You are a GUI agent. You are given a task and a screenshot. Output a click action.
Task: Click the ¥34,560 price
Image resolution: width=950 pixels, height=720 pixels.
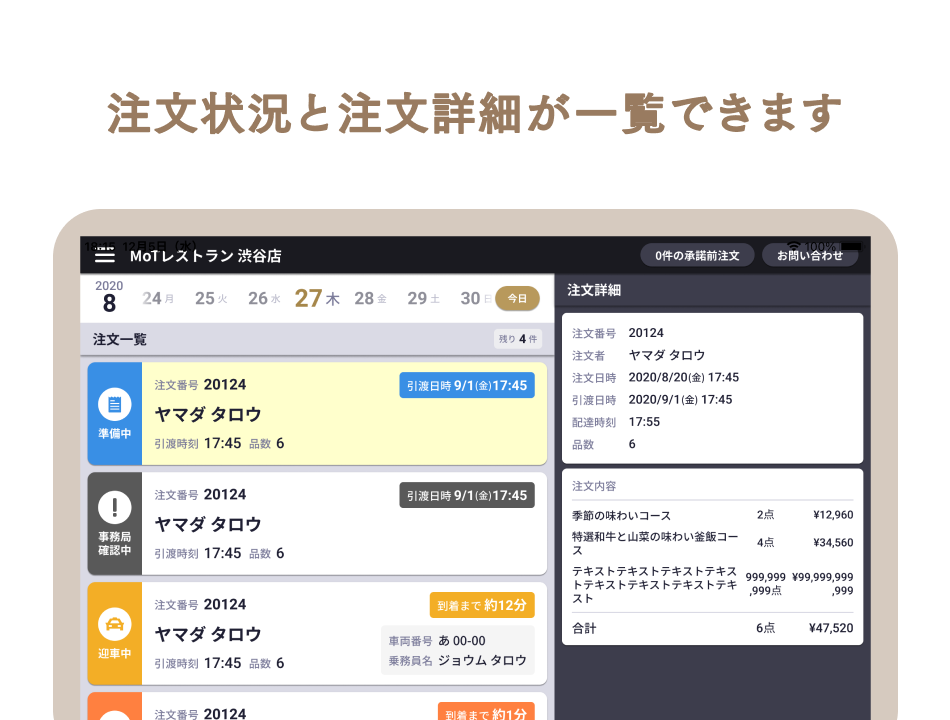pos(833,542)
